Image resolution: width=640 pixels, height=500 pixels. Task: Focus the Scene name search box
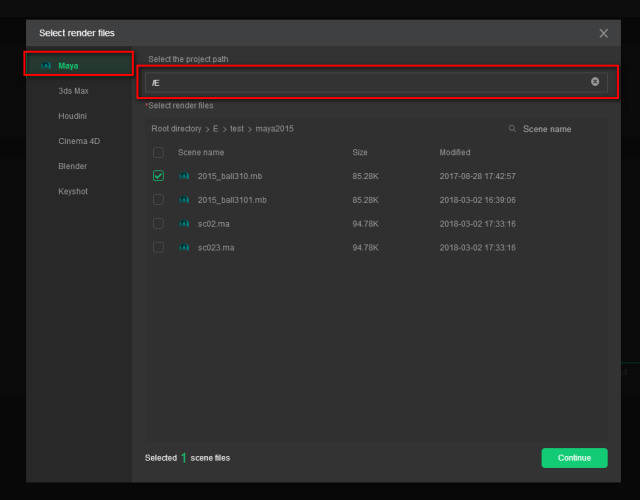pos(547,129)
